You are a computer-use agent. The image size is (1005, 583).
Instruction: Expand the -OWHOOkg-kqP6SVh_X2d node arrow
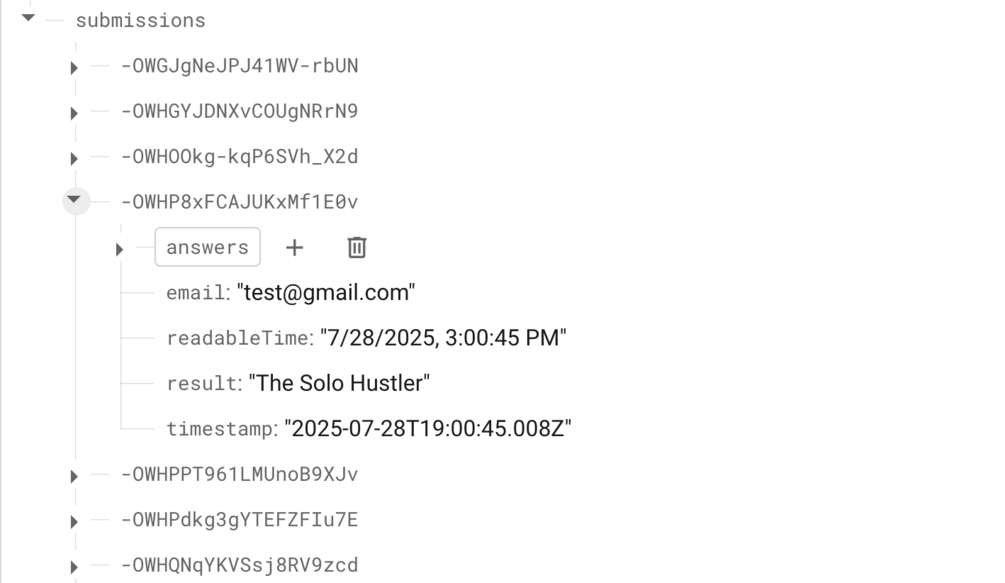[74, 158]
